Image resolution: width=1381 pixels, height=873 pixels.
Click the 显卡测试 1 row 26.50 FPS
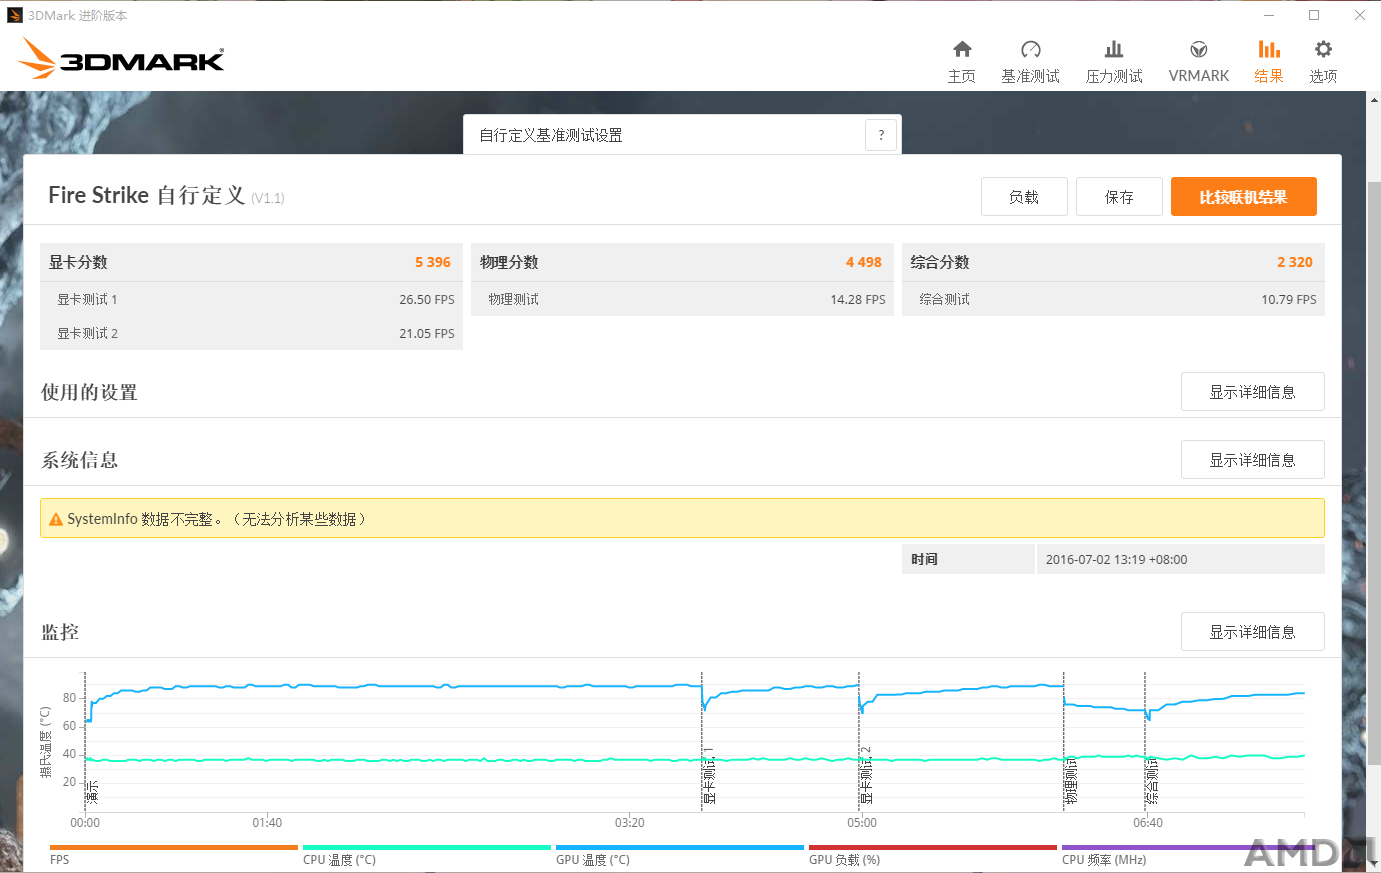(x=251, y=299)
